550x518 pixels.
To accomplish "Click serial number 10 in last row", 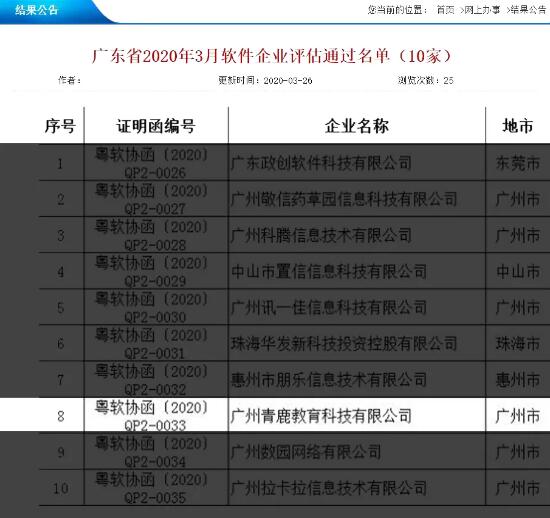I will point(61,489).
